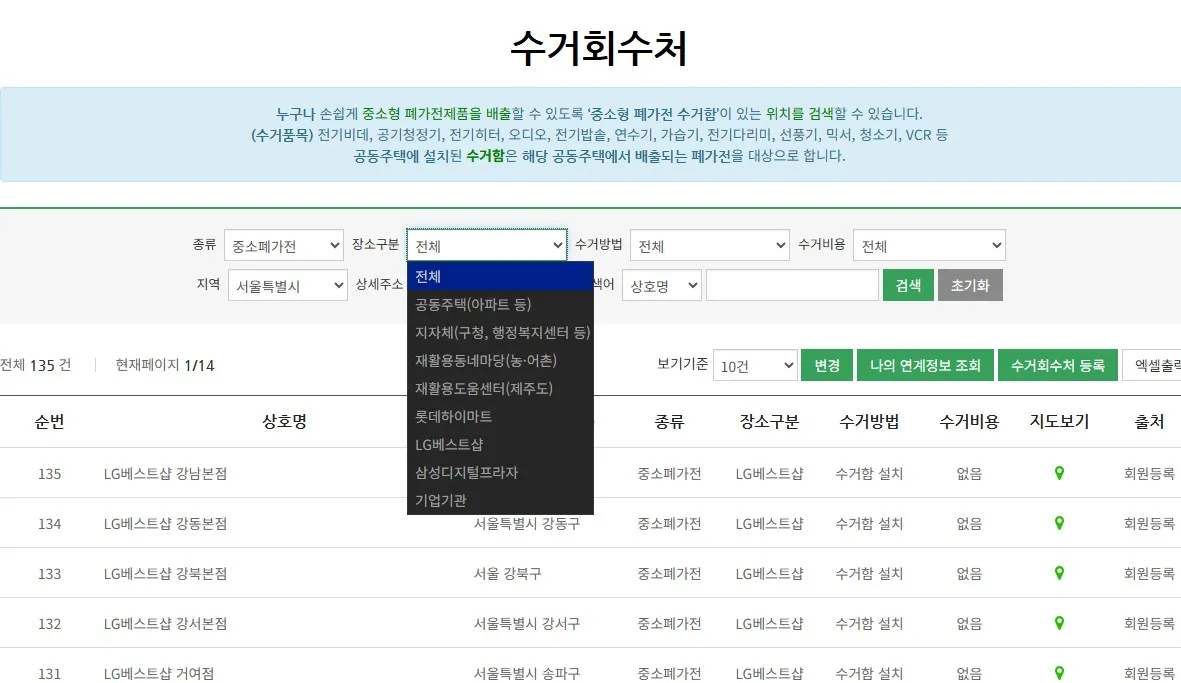The image size is (1181, 683).
Task: Select 재활용도움센터(제주도) option
Action: click(500, 389)
